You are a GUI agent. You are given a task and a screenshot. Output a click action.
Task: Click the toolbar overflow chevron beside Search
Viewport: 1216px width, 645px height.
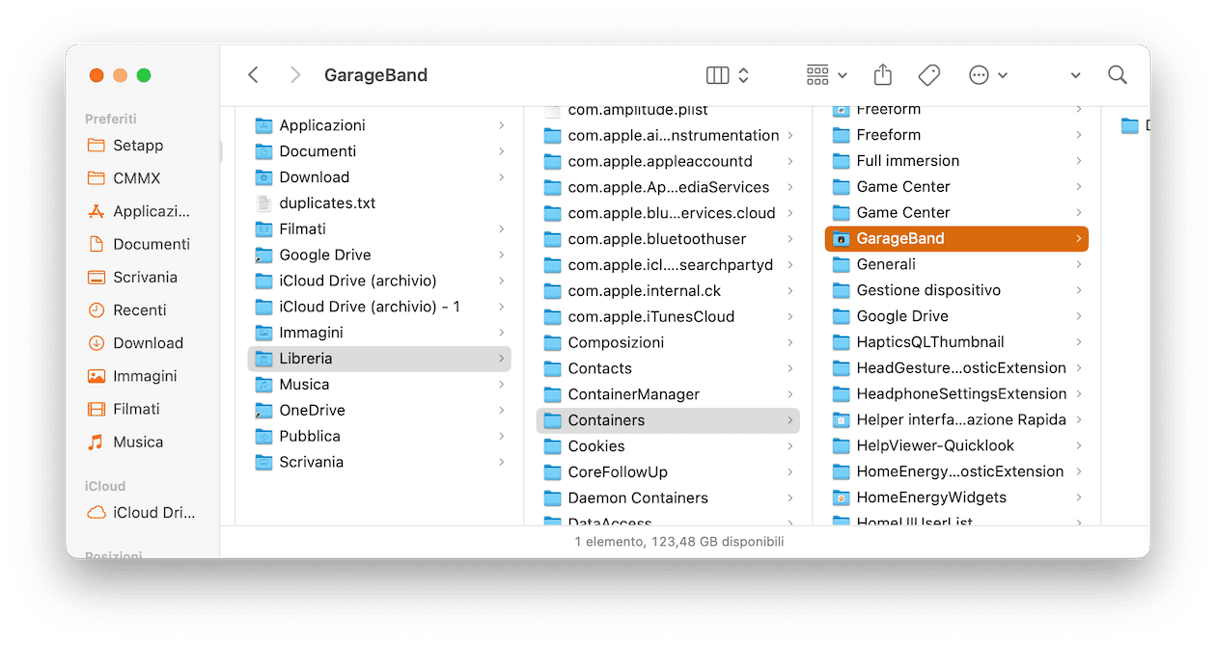1075,75
